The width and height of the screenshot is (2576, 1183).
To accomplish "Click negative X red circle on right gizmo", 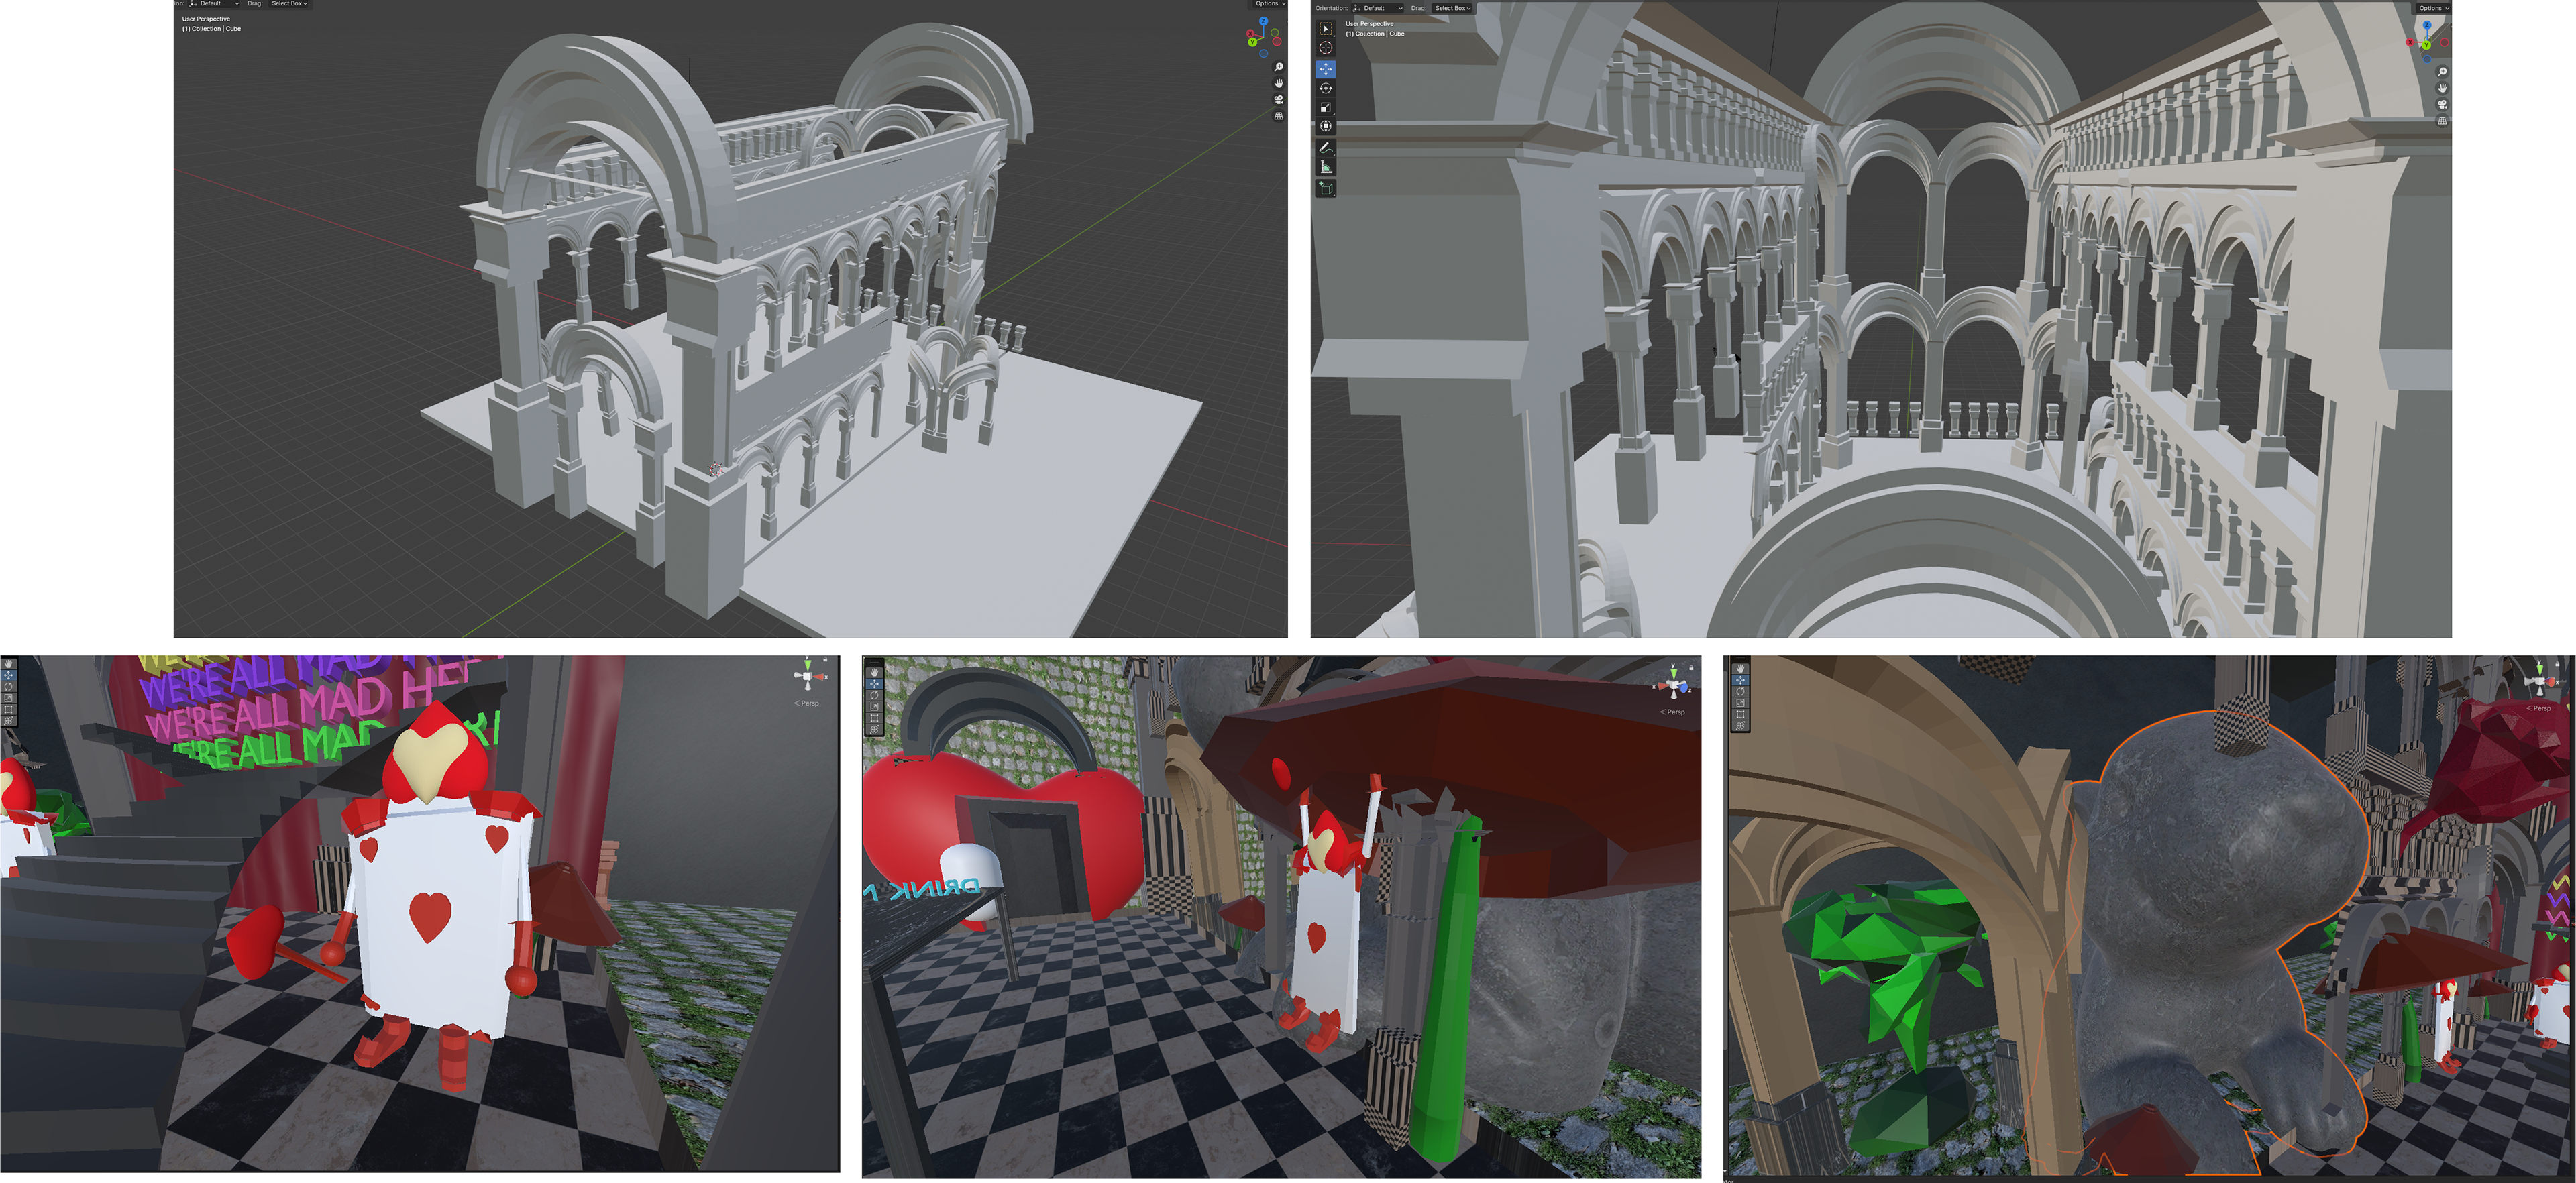I will coord(2445,42).
